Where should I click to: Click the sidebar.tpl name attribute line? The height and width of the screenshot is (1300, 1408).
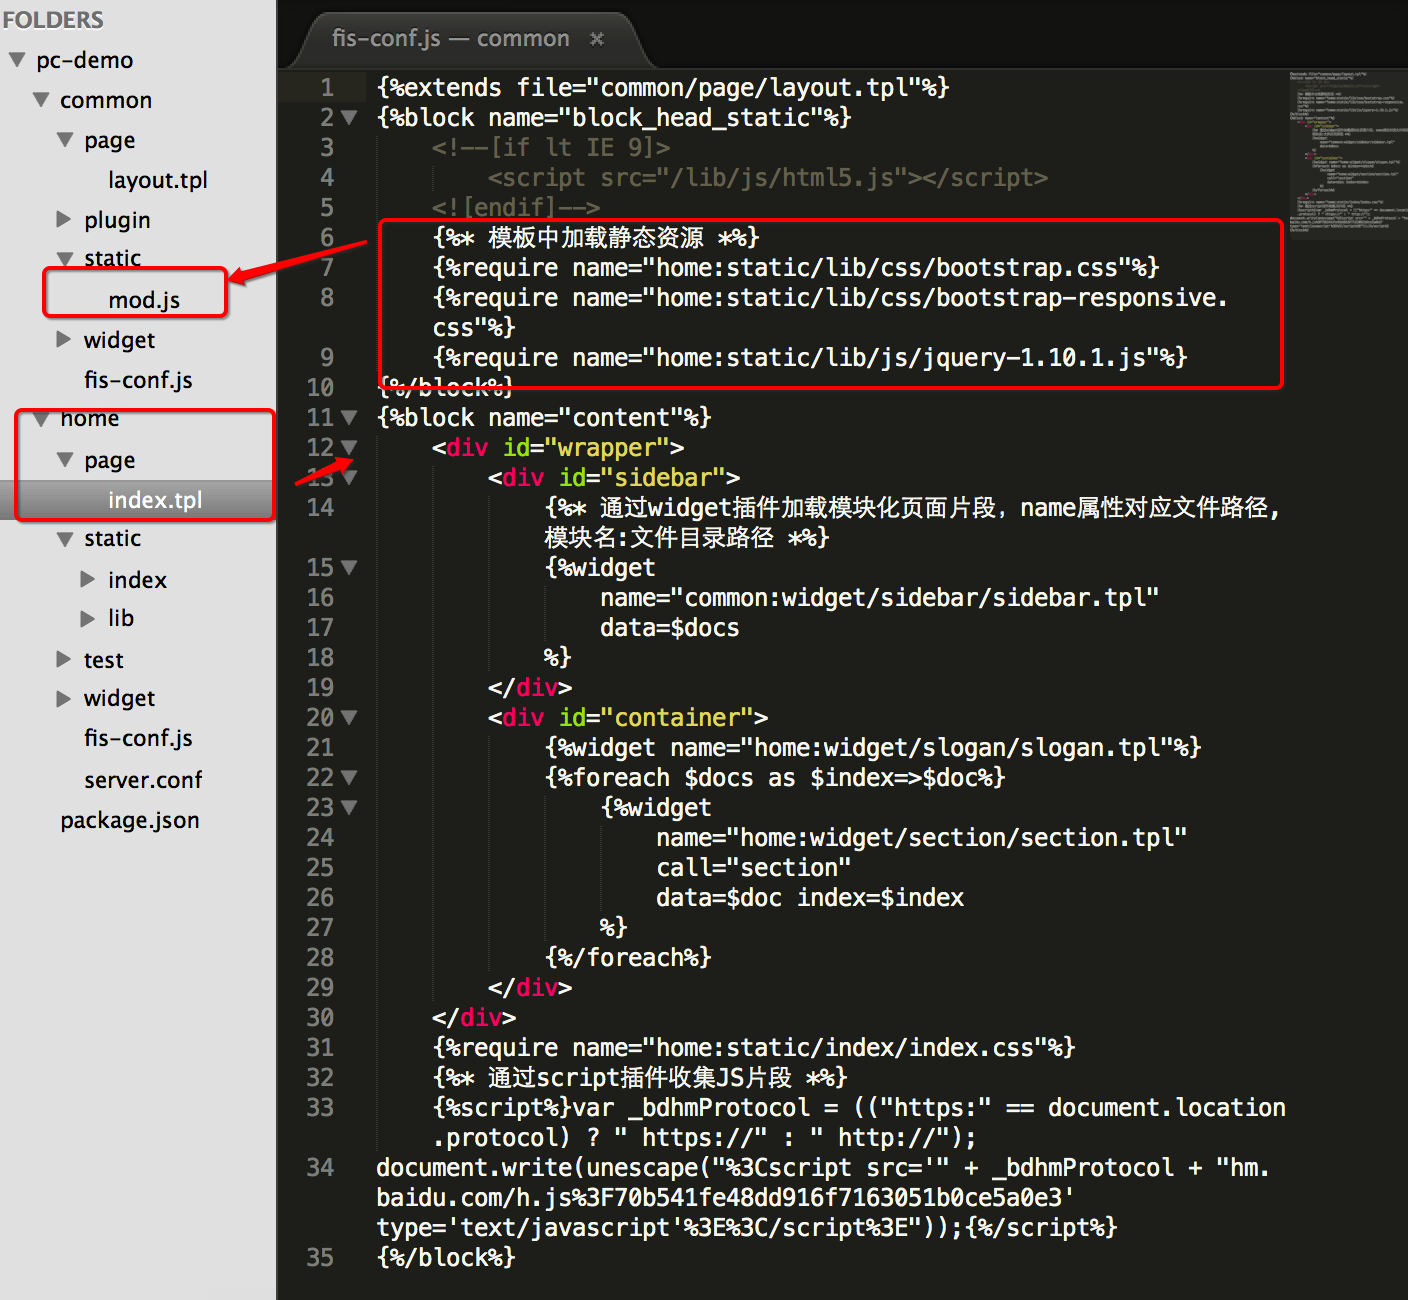coord(880,598)
